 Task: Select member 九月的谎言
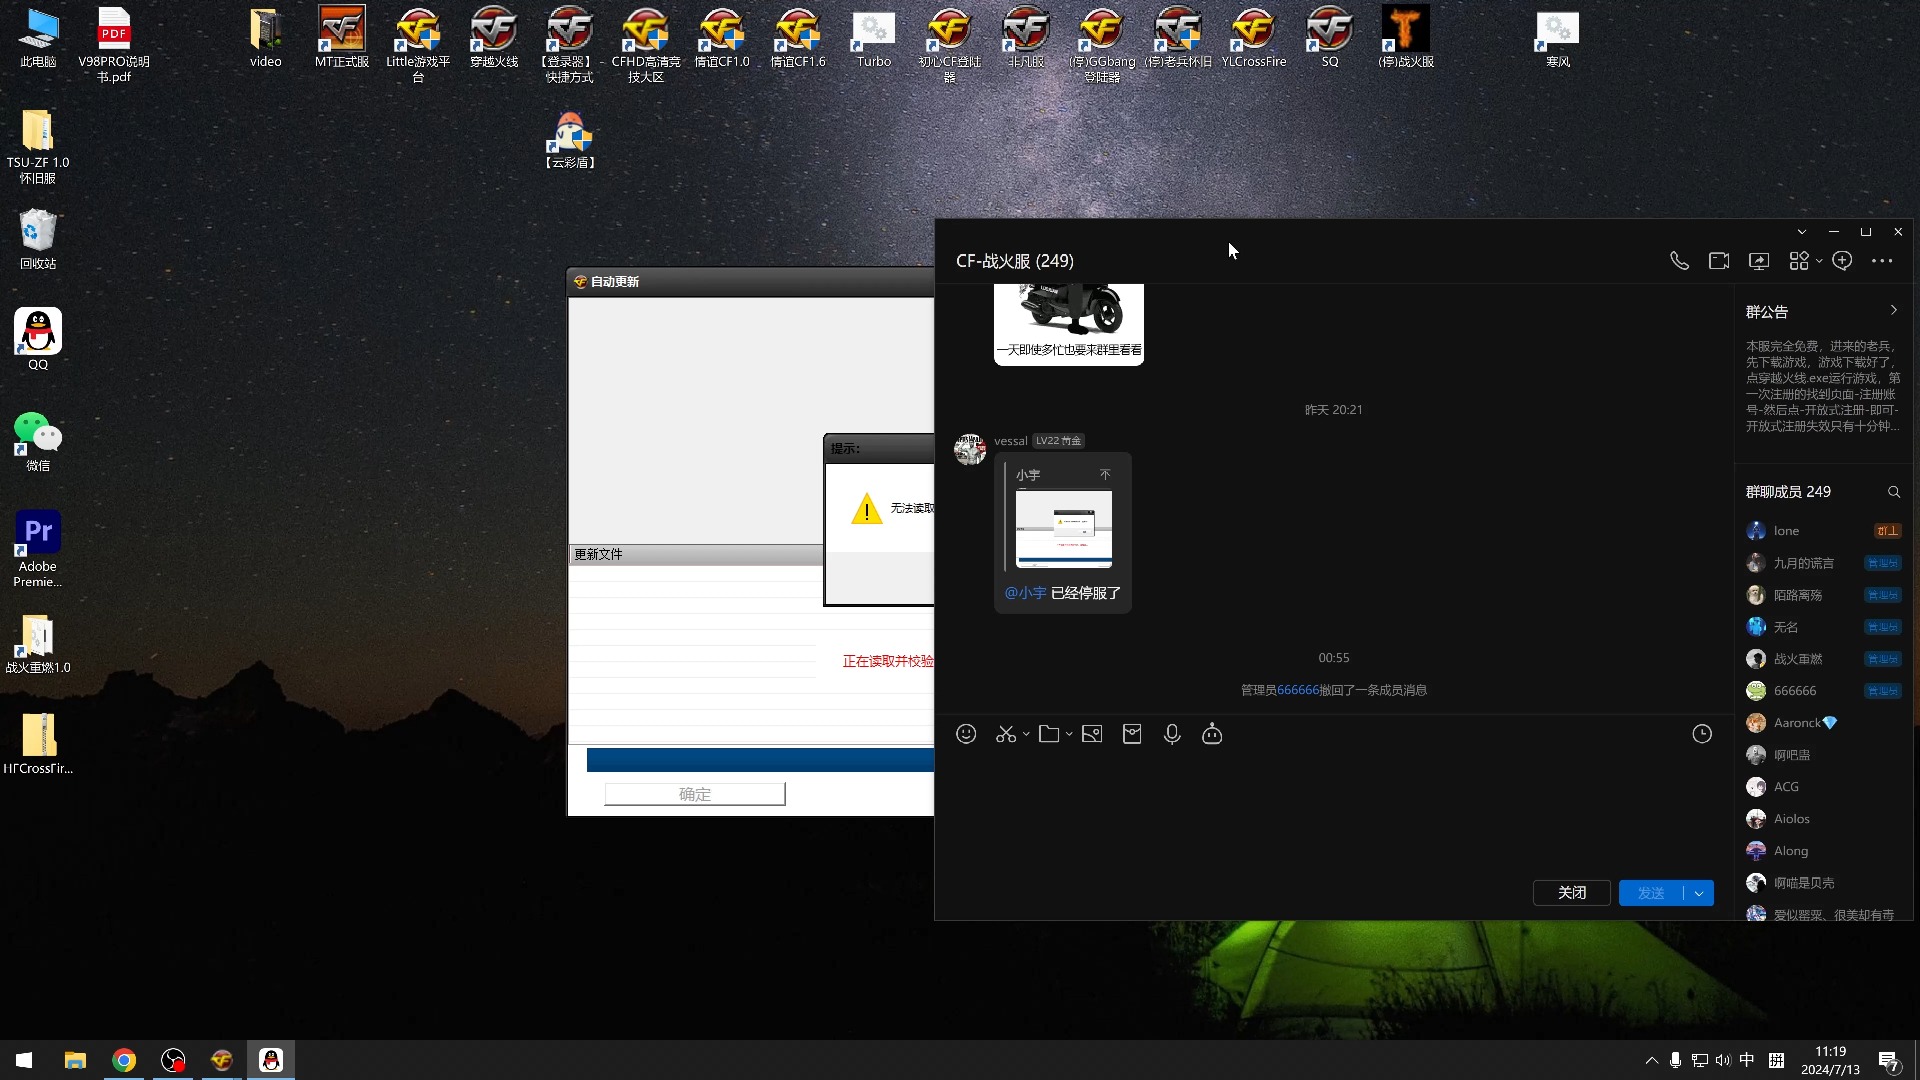pos(1824,563)
